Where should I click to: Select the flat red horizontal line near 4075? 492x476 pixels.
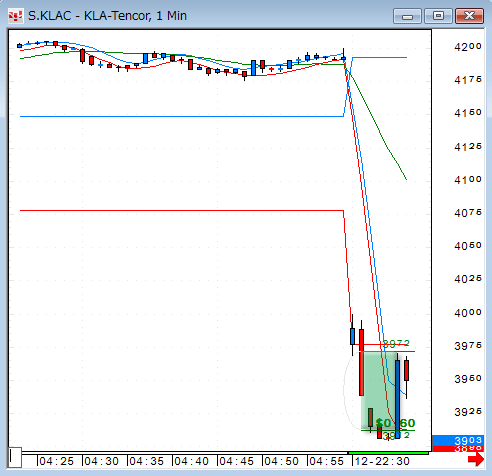pos(182,210)
